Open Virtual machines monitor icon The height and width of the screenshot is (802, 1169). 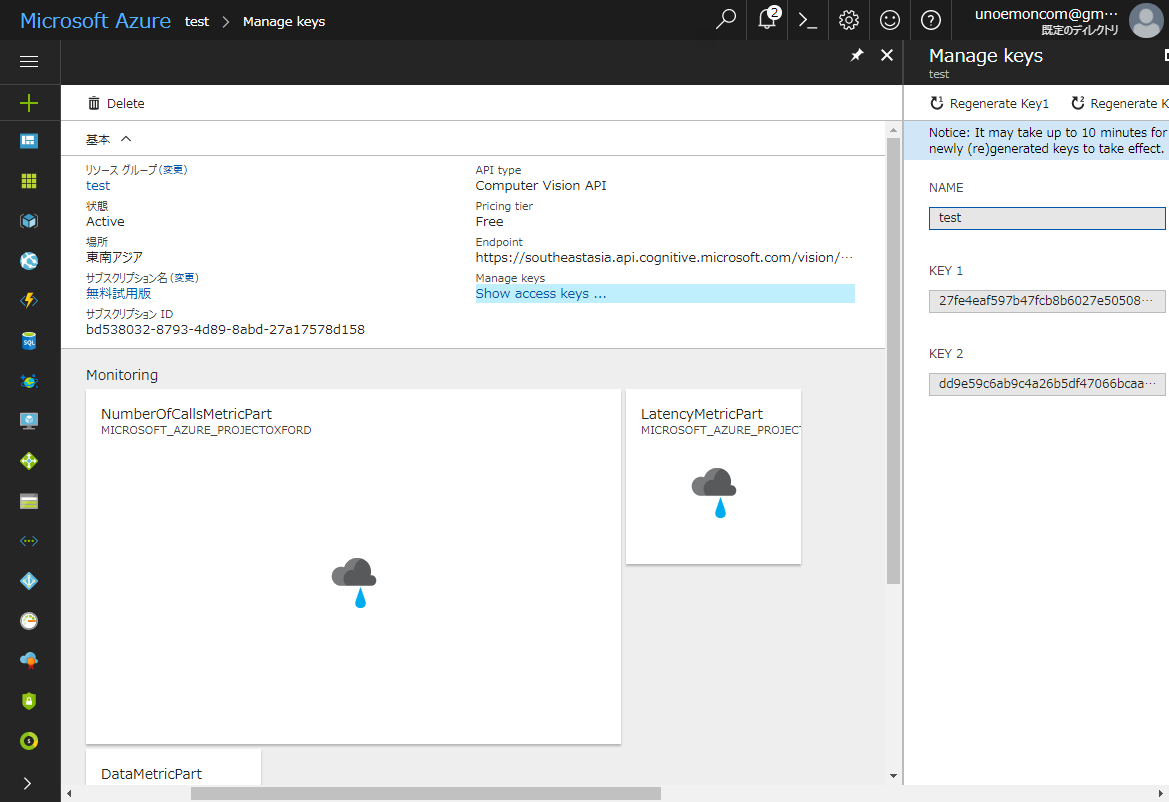tap(29, 421)
